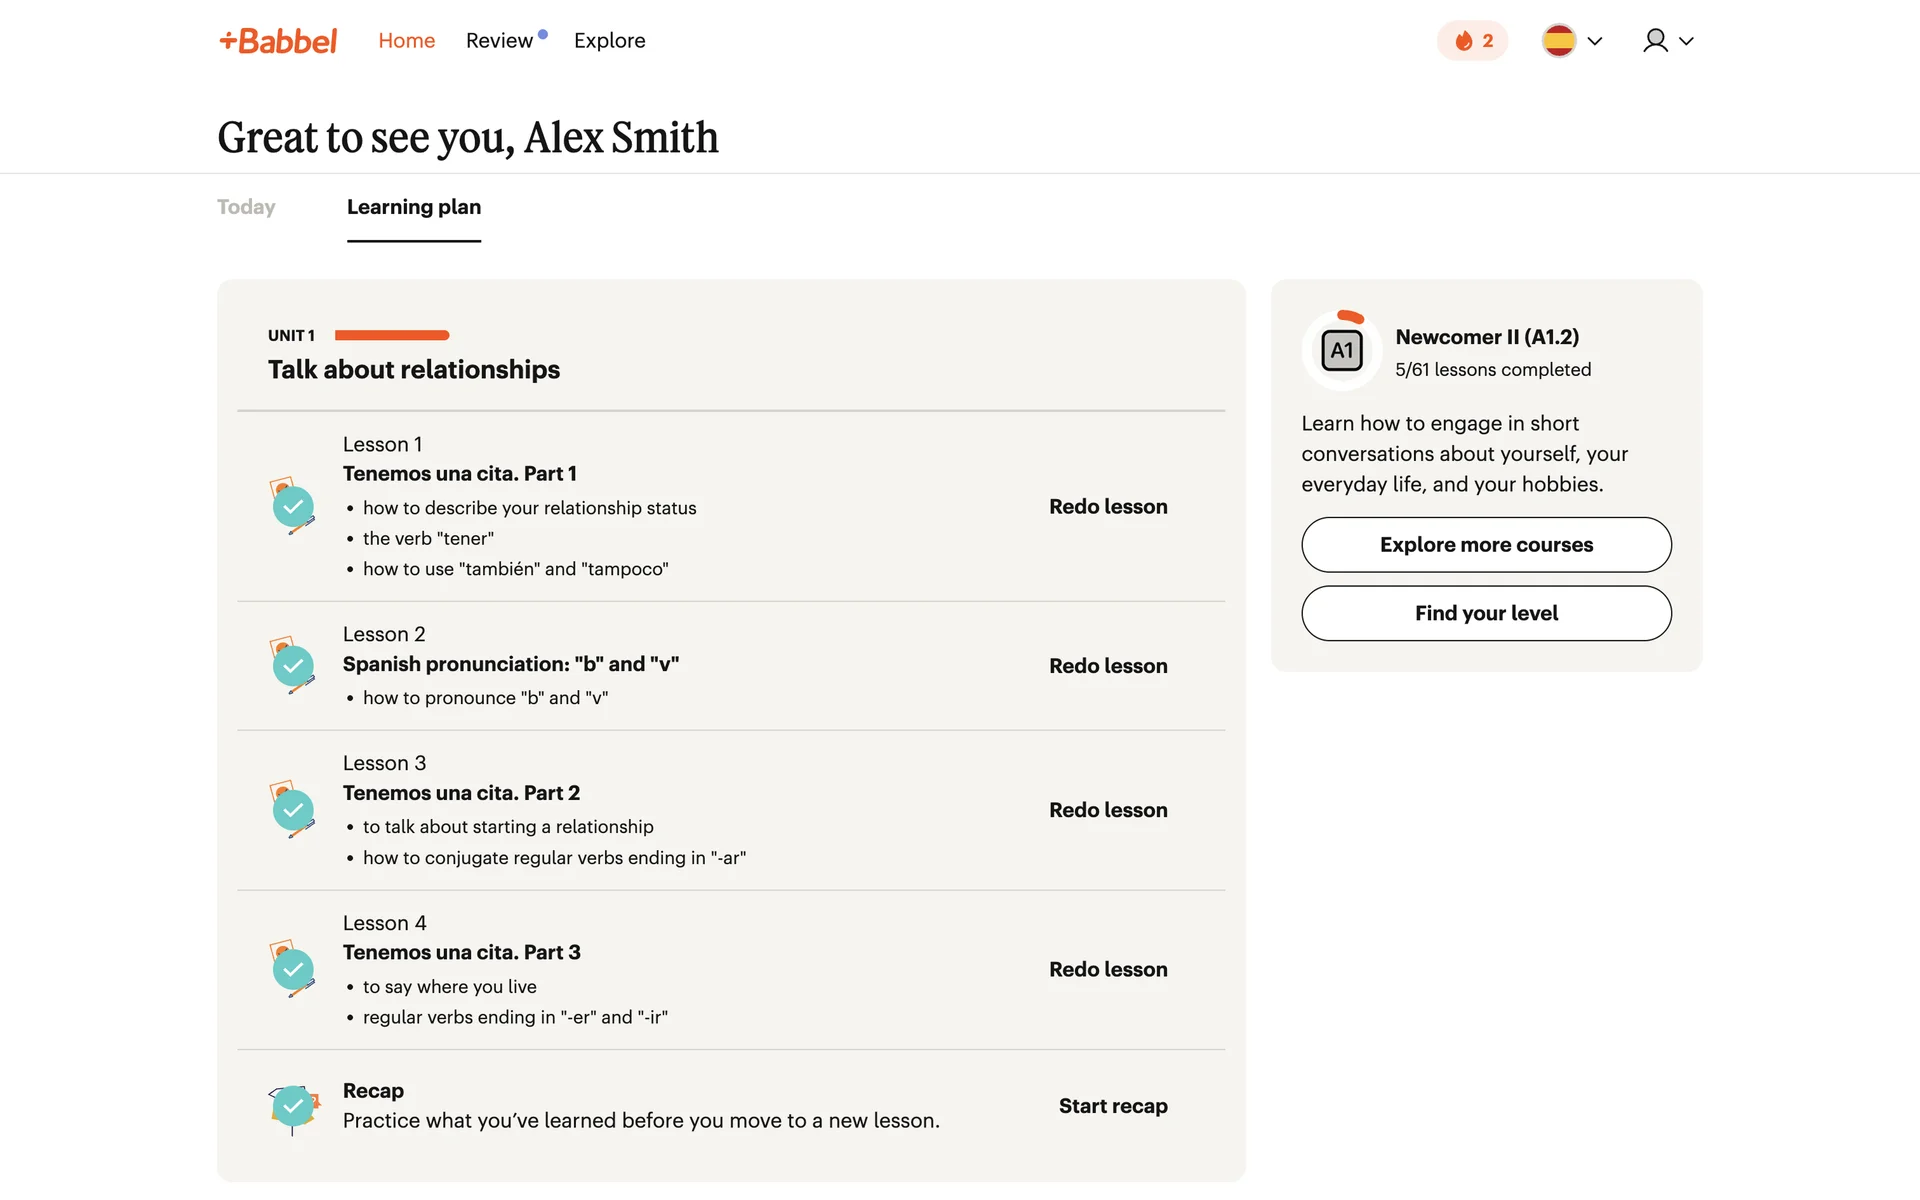Click the Babbel logo
The height and width of the screenshot is (1200, 1920).
[x=278, y=41]
